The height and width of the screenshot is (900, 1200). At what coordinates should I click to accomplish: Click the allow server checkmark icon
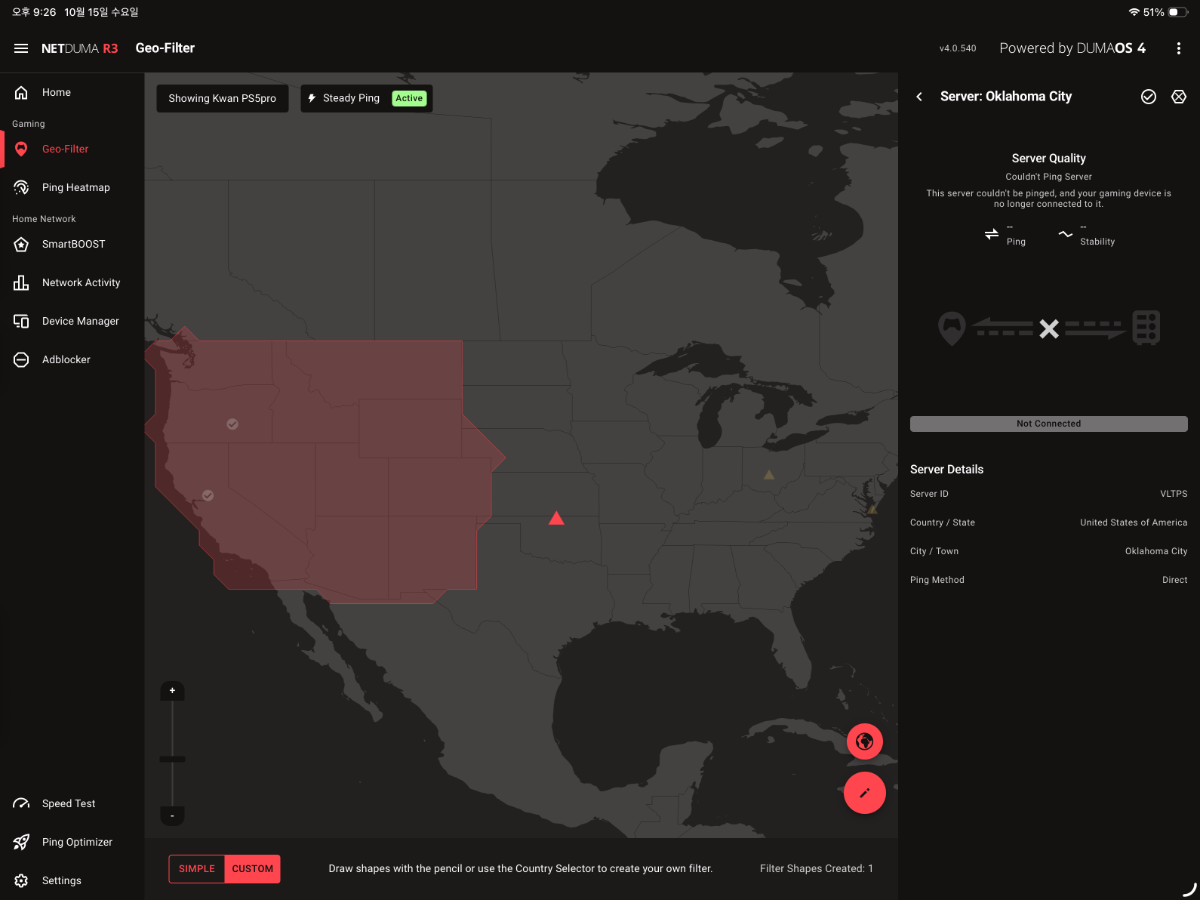coord(1148,97)
